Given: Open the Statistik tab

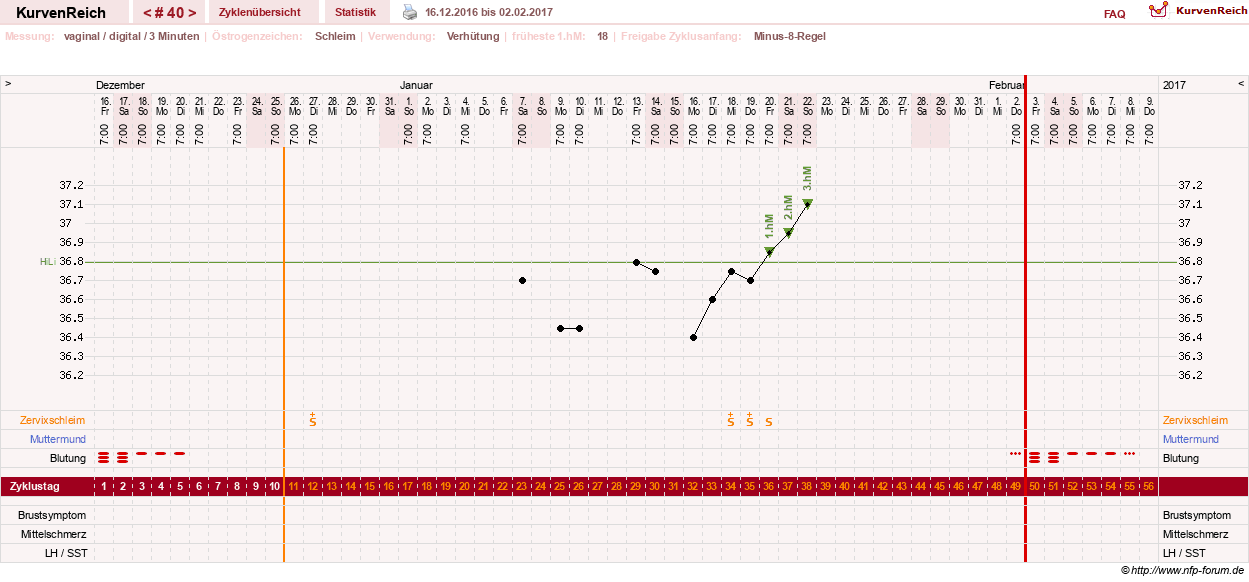Looking at the screenshot, I should (355, 12).
